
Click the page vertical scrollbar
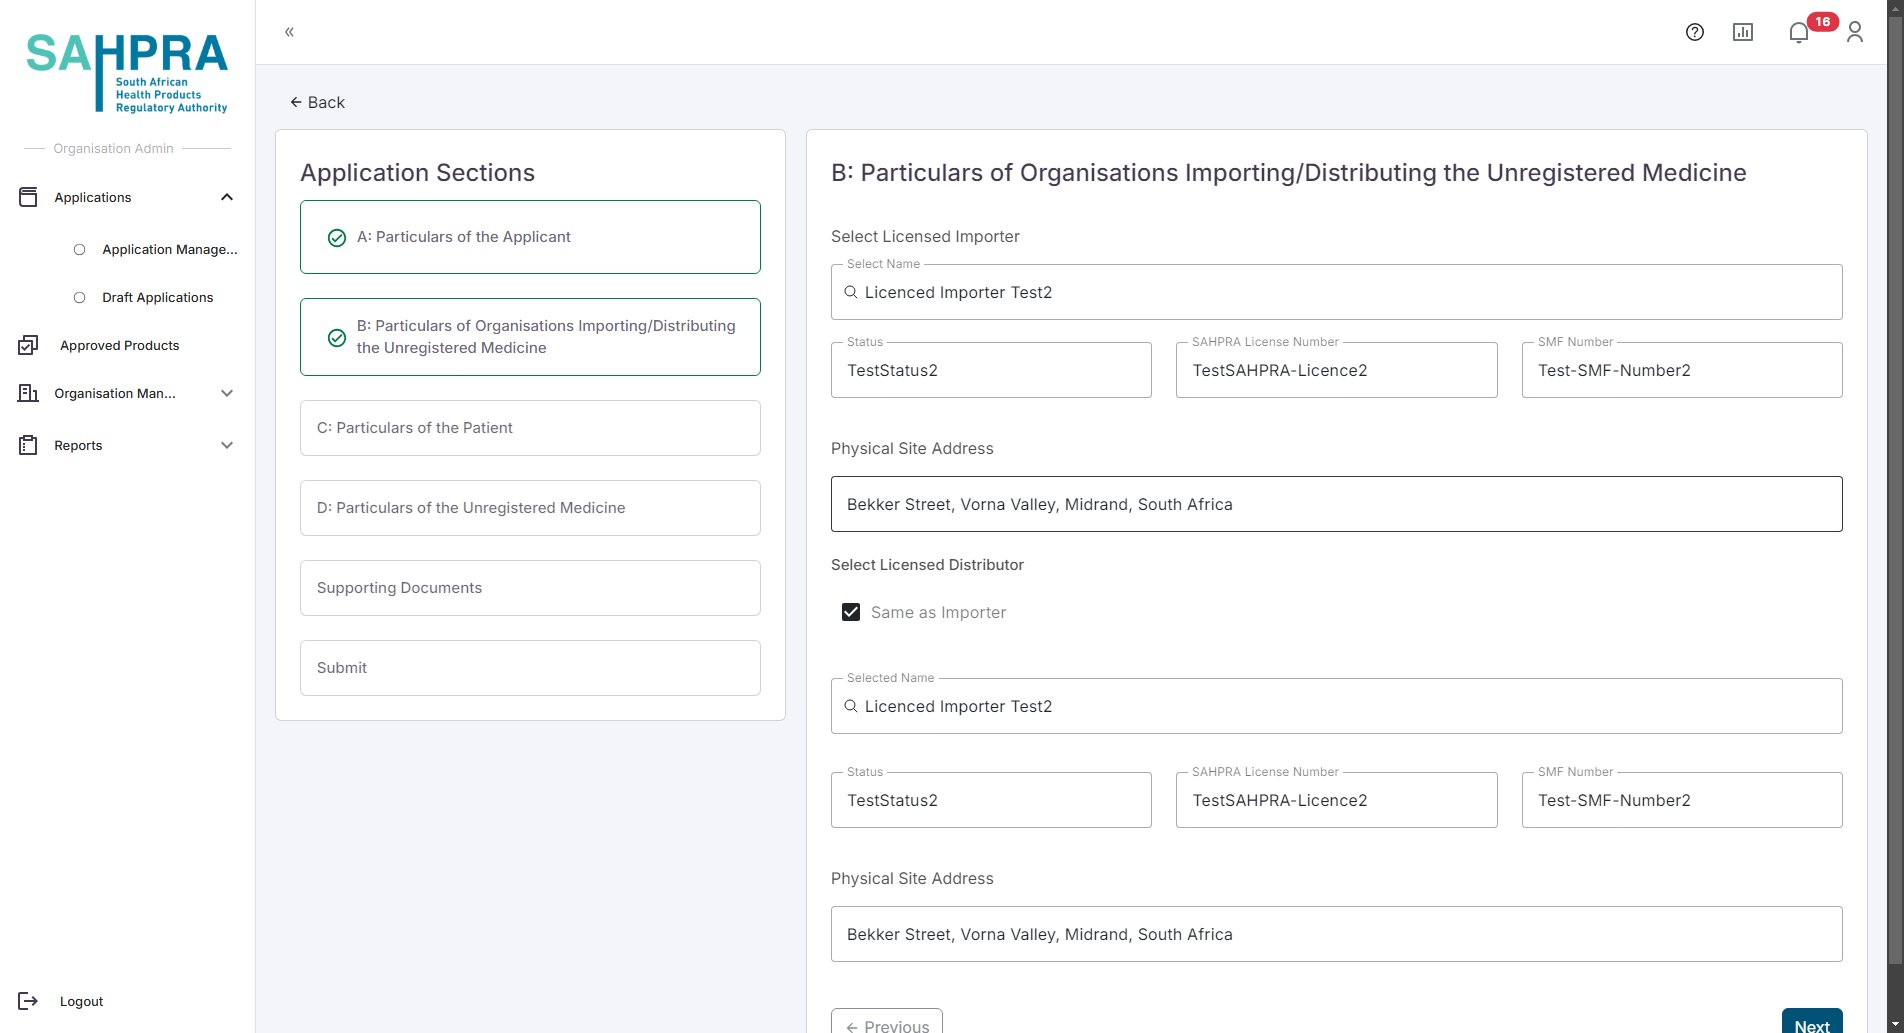click(1894, 500)
